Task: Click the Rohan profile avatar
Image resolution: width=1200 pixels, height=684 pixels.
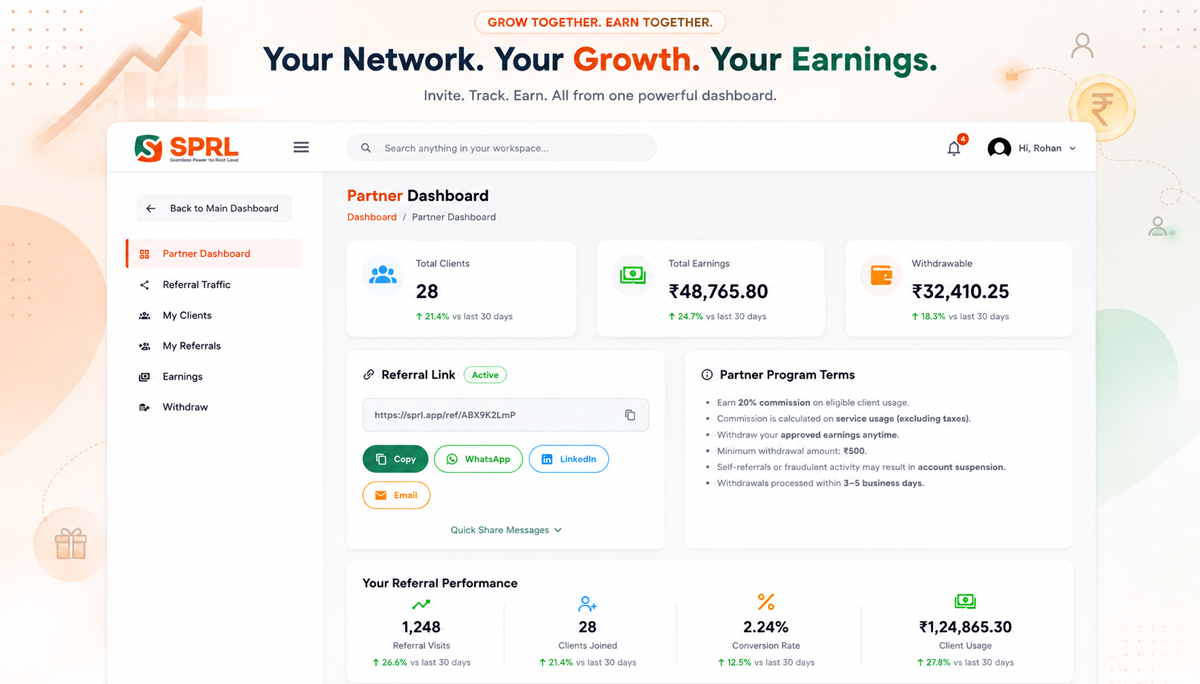Action: click(x=999, y=148)
